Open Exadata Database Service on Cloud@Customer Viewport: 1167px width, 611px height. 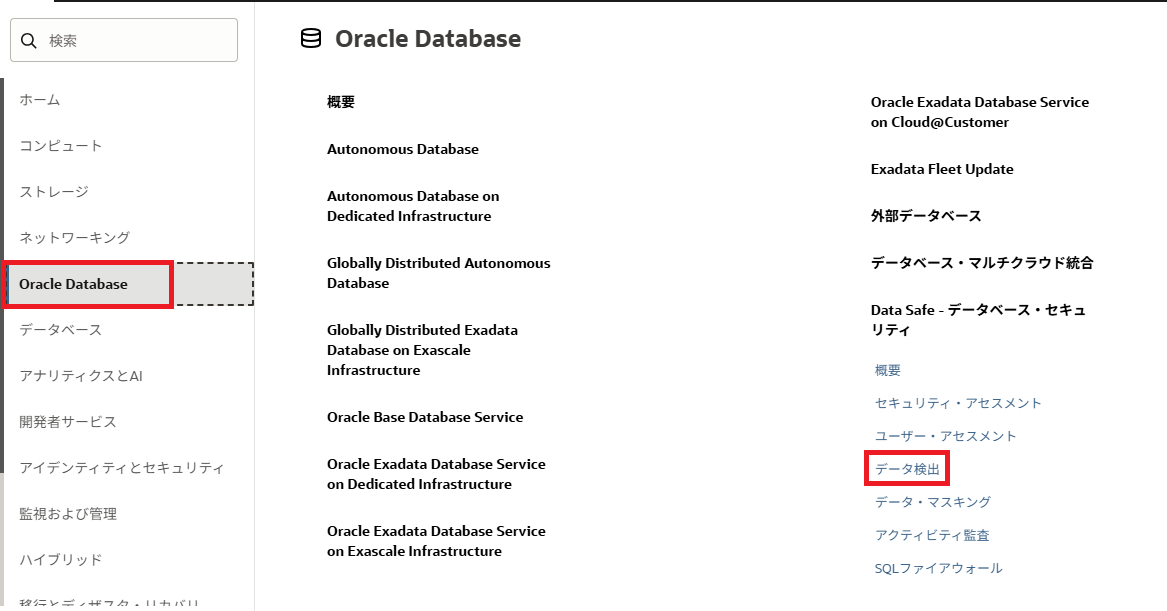click(979, 112)
